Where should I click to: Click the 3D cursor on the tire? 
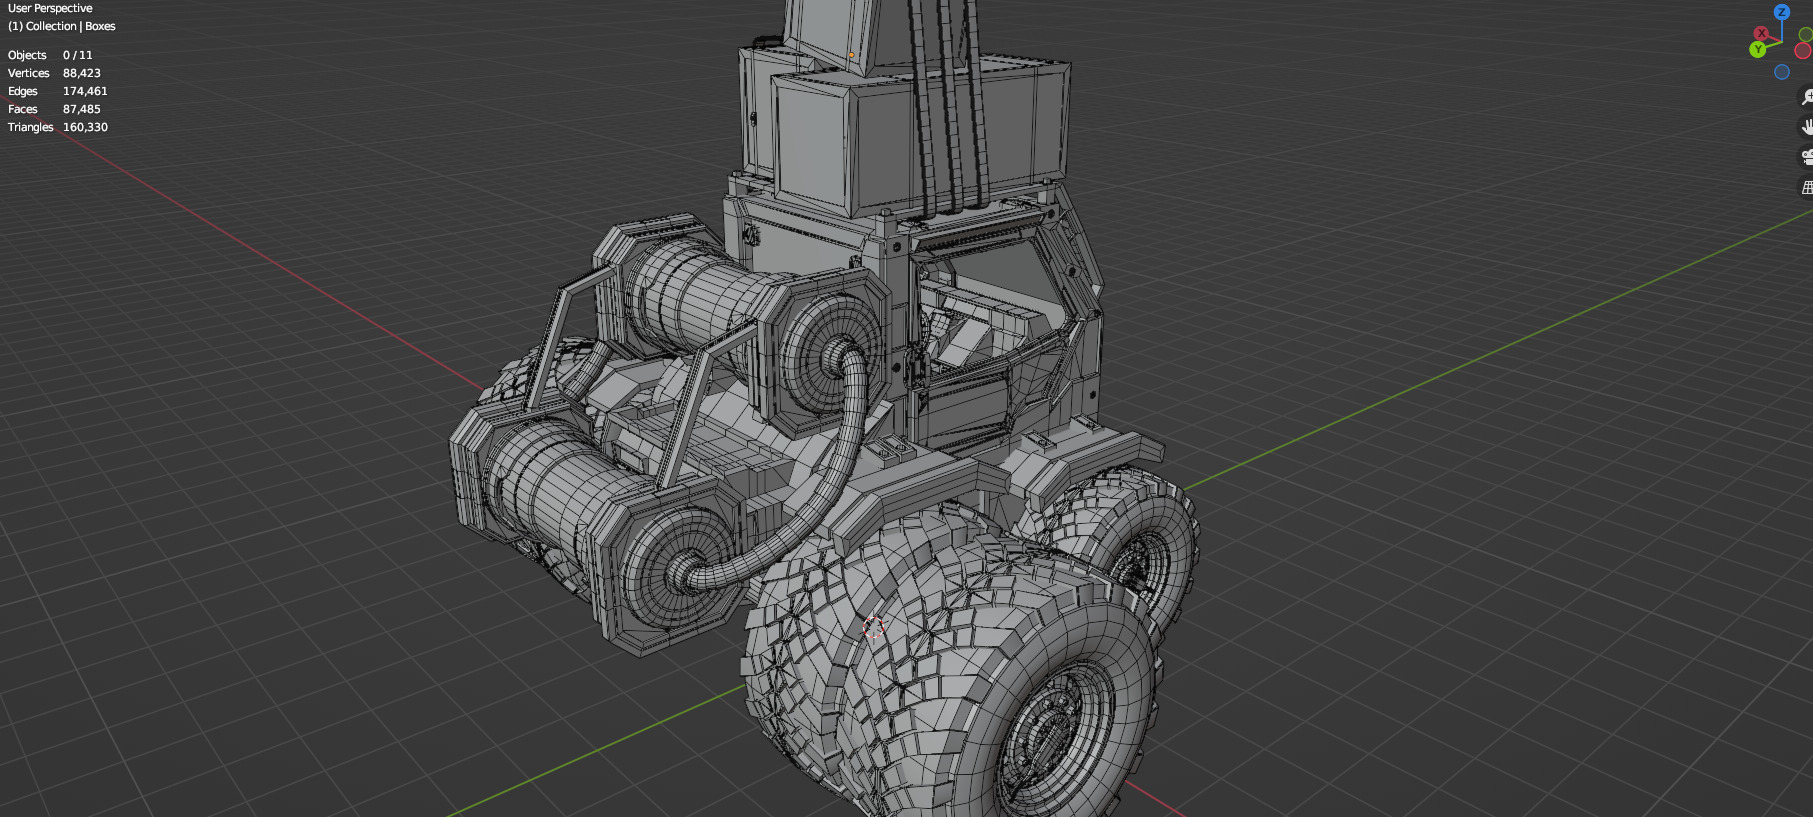[873, 627]
